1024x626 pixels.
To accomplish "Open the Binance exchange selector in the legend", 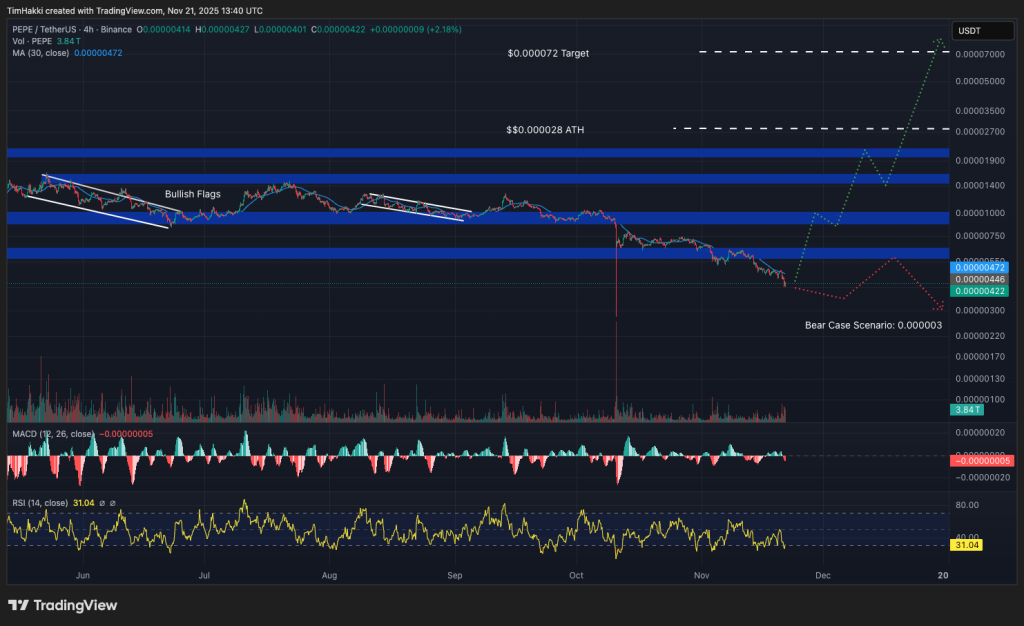I will tap(116, 29).
